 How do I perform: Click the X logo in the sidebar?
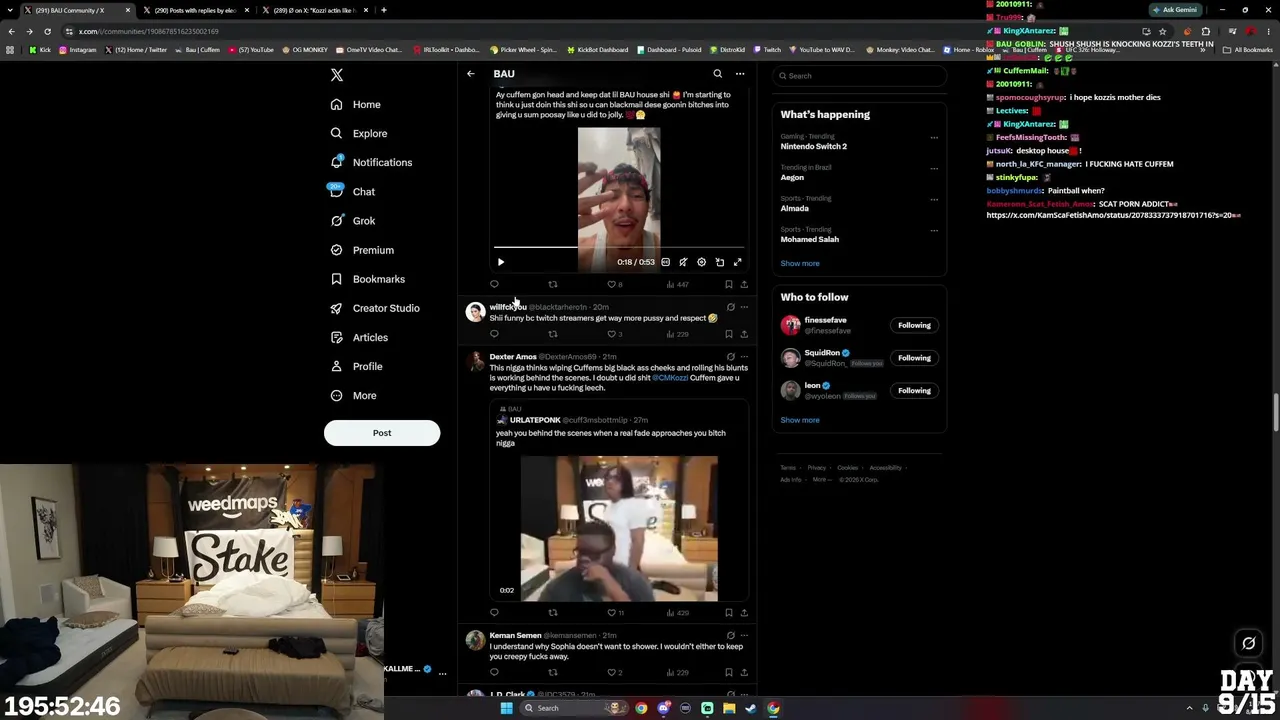point(337,75)
